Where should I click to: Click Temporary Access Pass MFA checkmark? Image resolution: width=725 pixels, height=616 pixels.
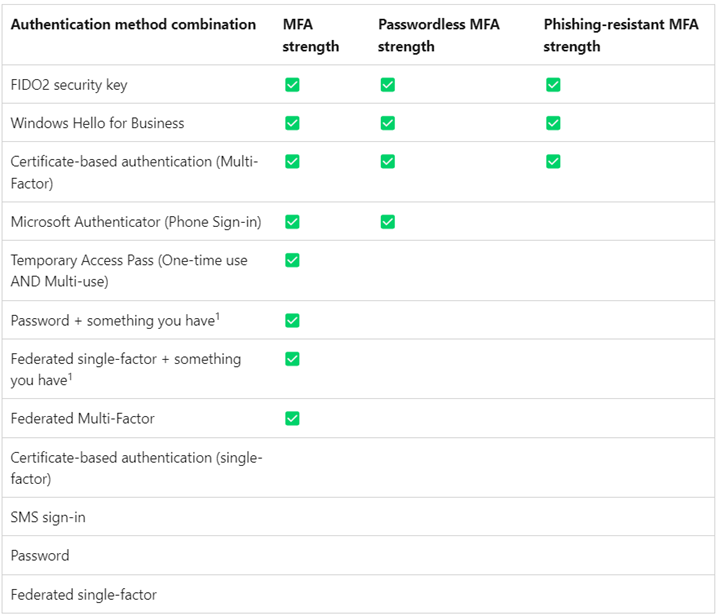pyautogui.click(x=292, y=260)
